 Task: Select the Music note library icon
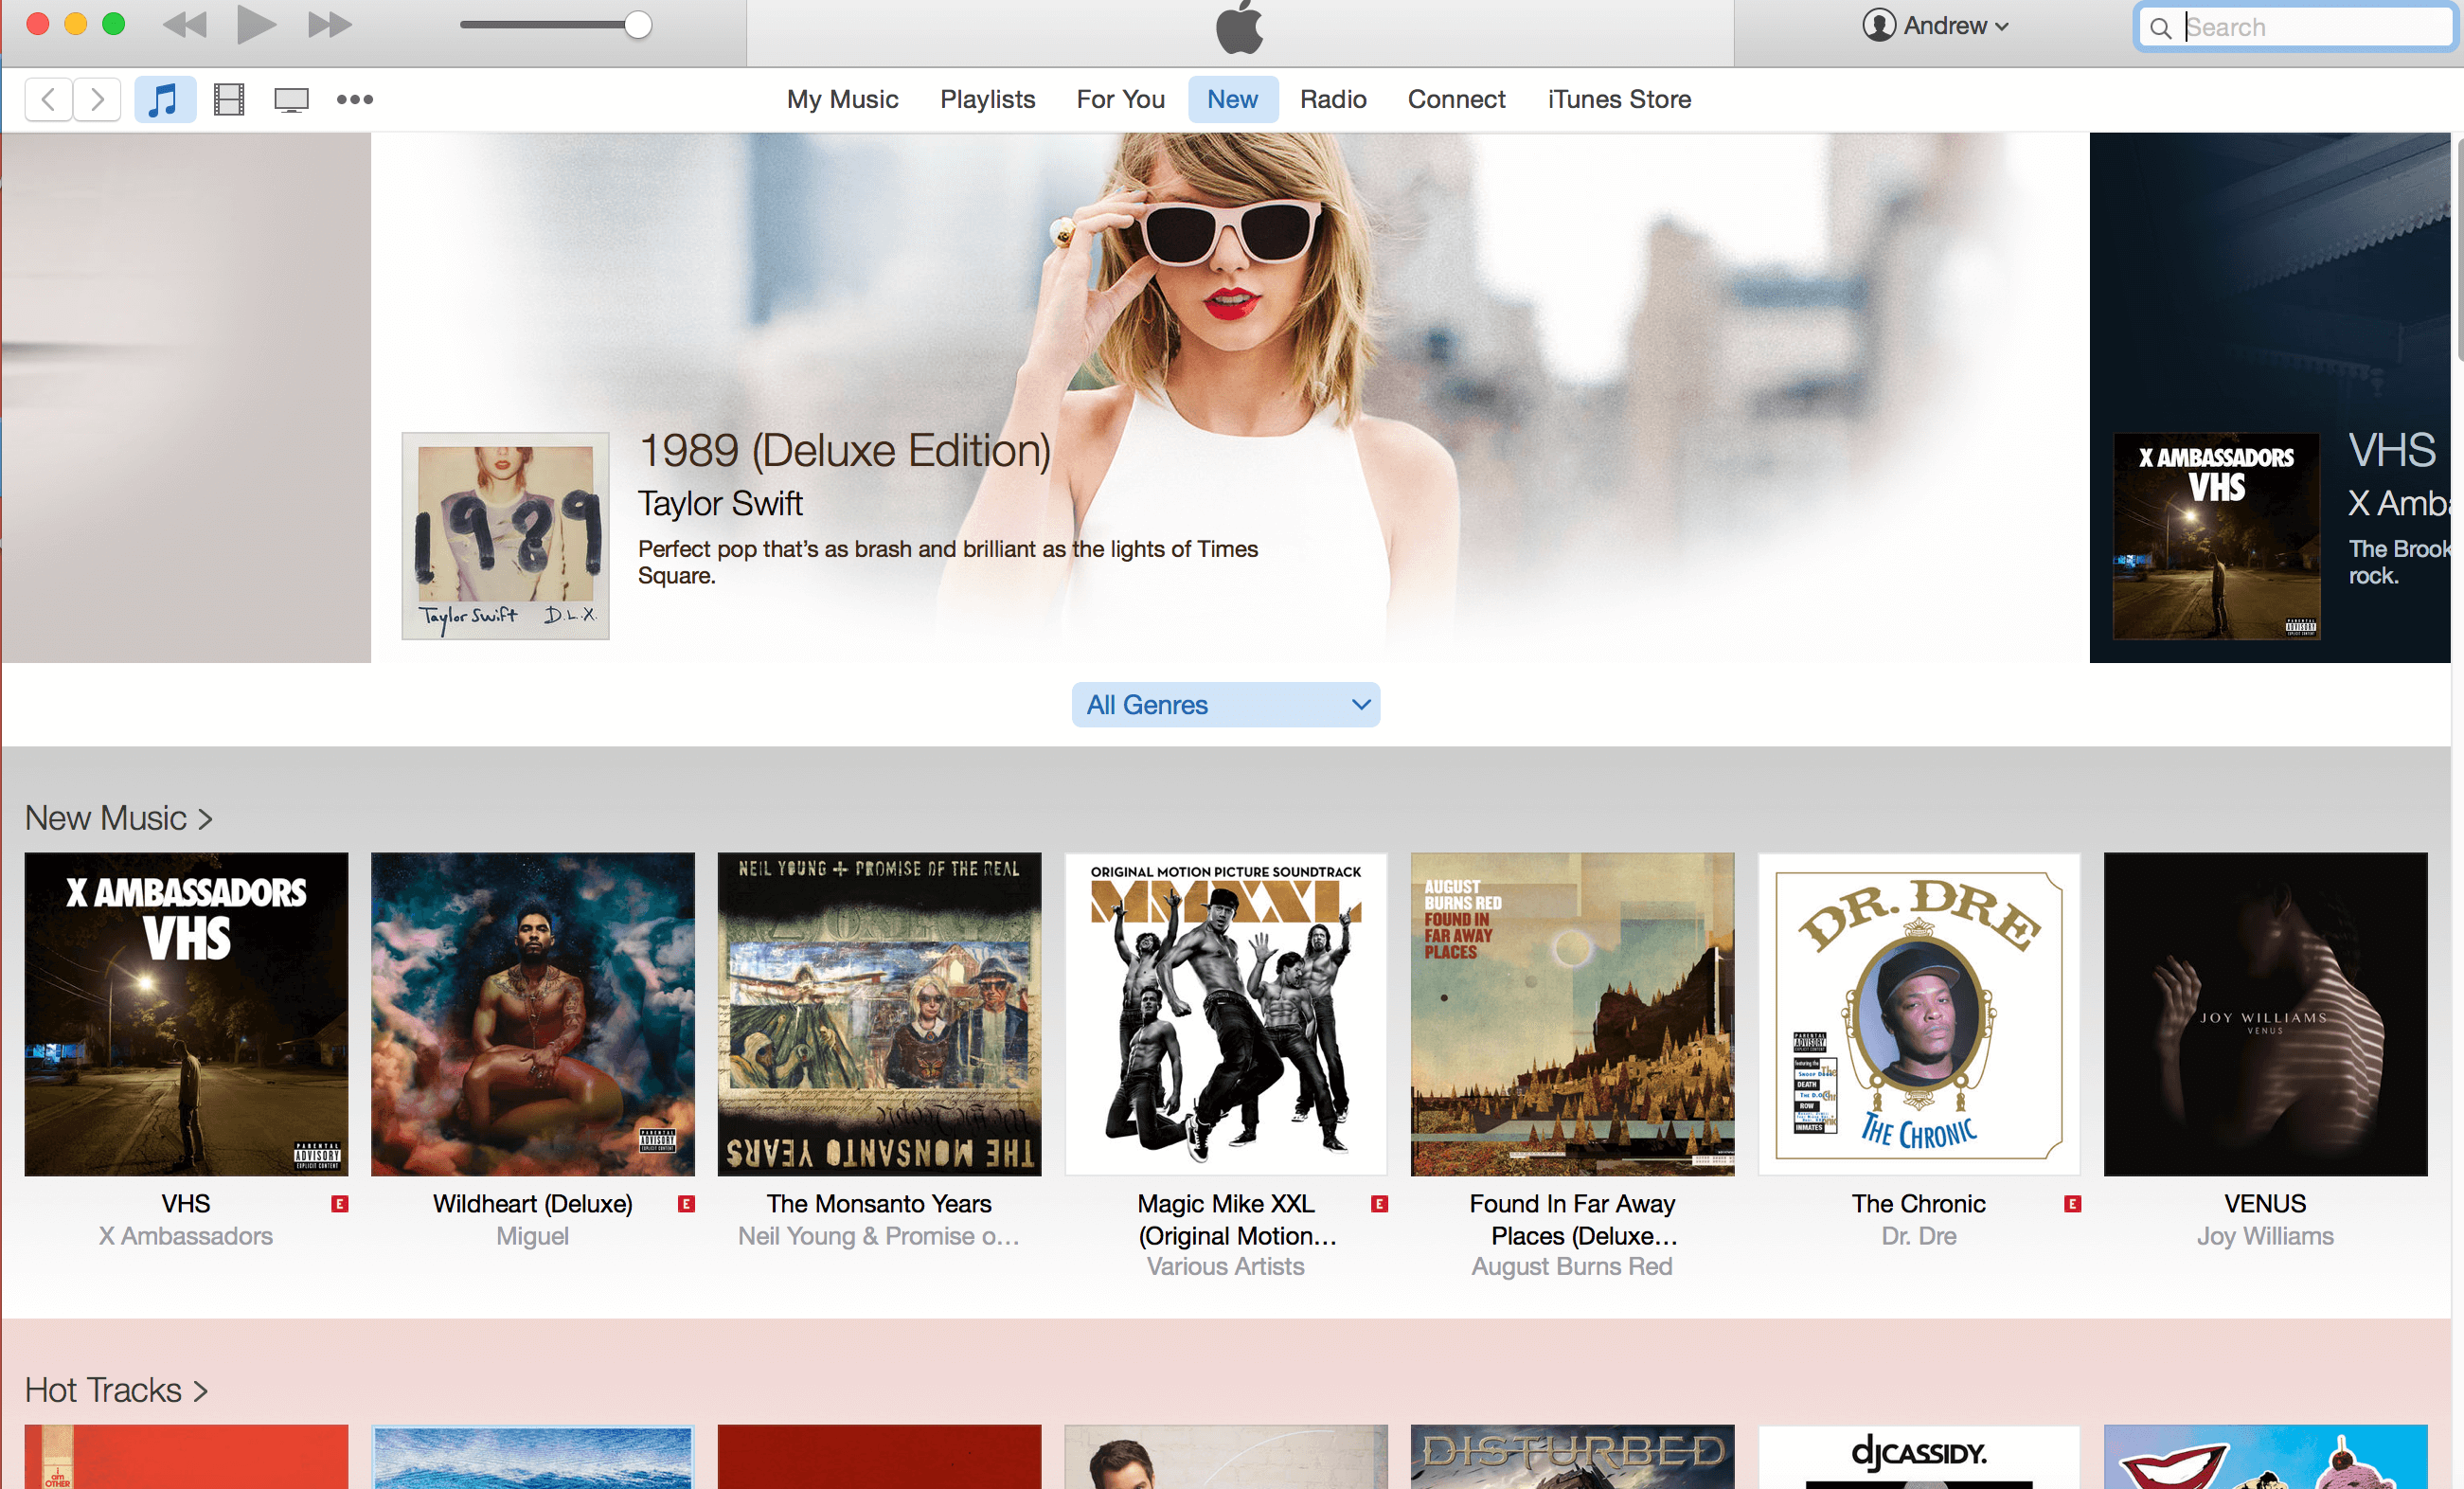[x=164, y=99]
